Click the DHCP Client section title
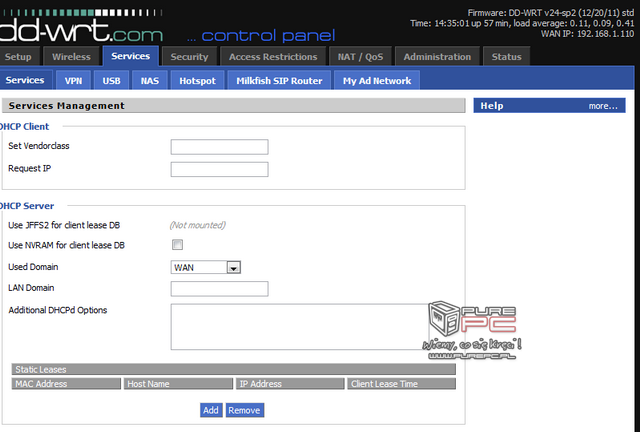The width and height of the screenshot is (640, 432). click(24, 127)
